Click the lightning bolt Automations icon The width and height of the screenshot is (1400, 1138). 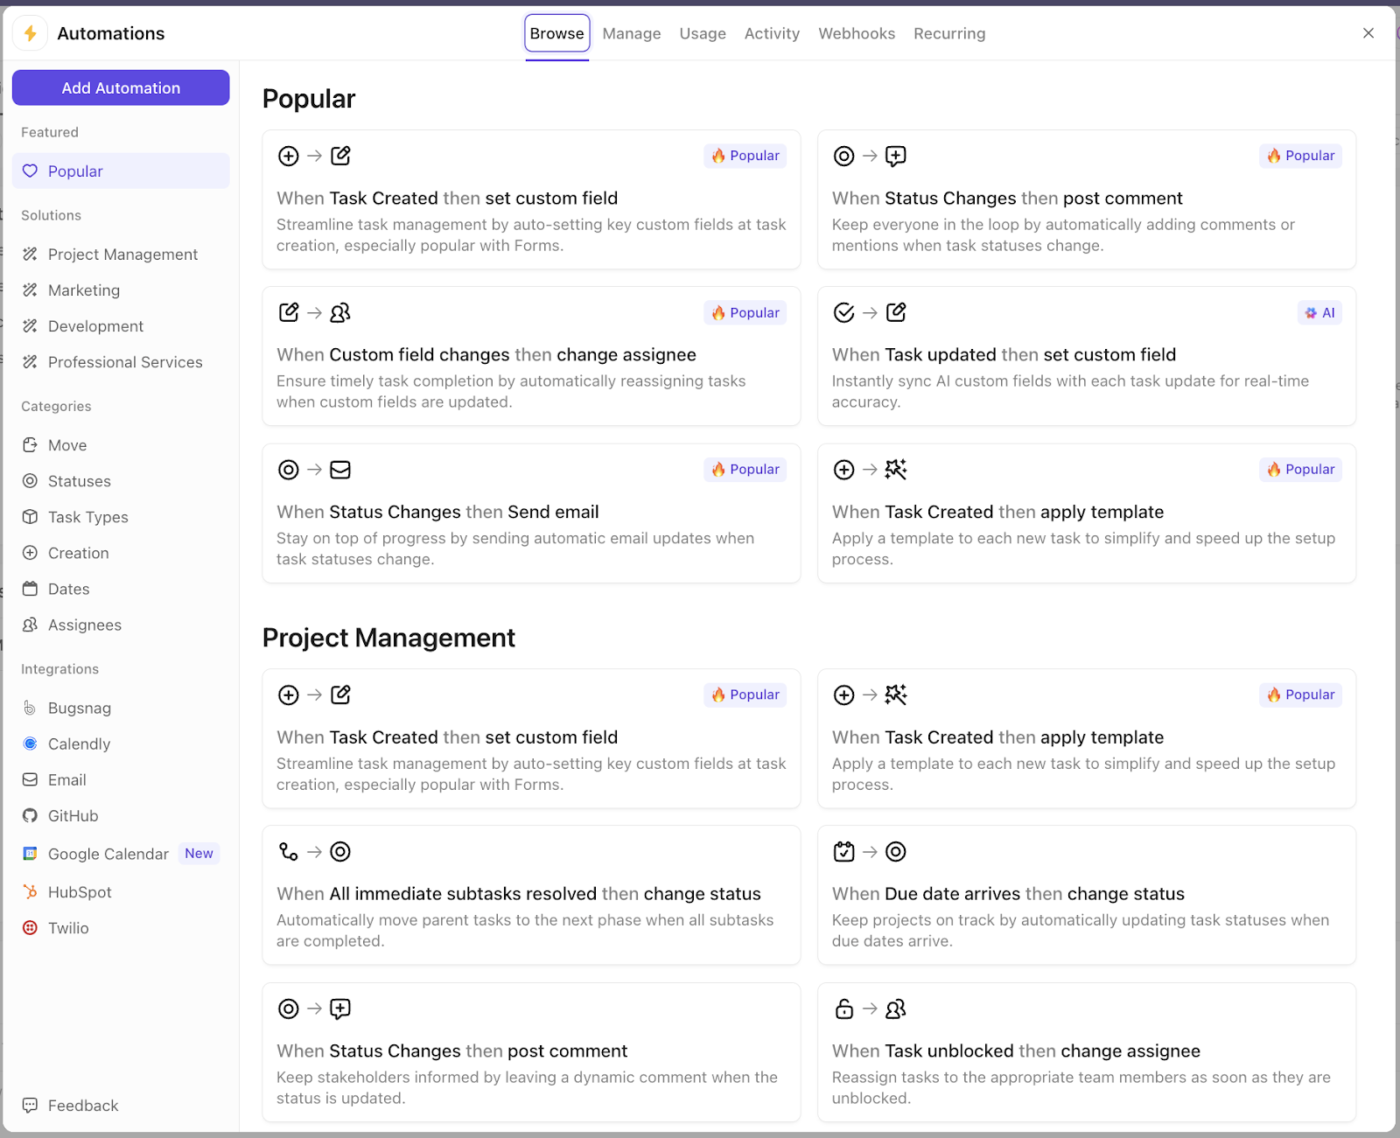[x=30, y=33]
